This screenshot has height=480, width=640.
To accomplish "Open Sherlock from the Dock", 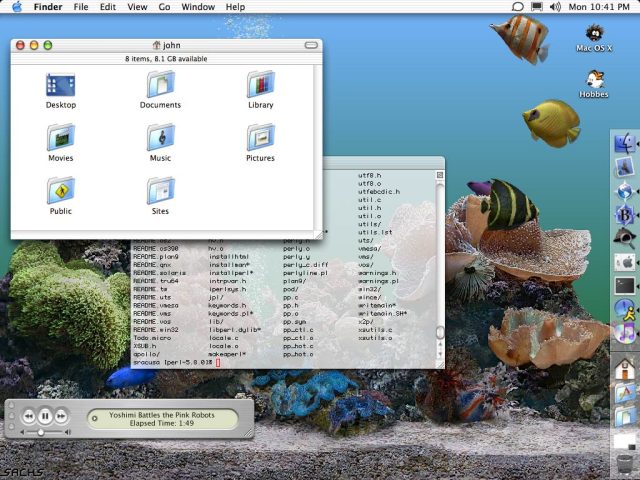I will (624, 238).
